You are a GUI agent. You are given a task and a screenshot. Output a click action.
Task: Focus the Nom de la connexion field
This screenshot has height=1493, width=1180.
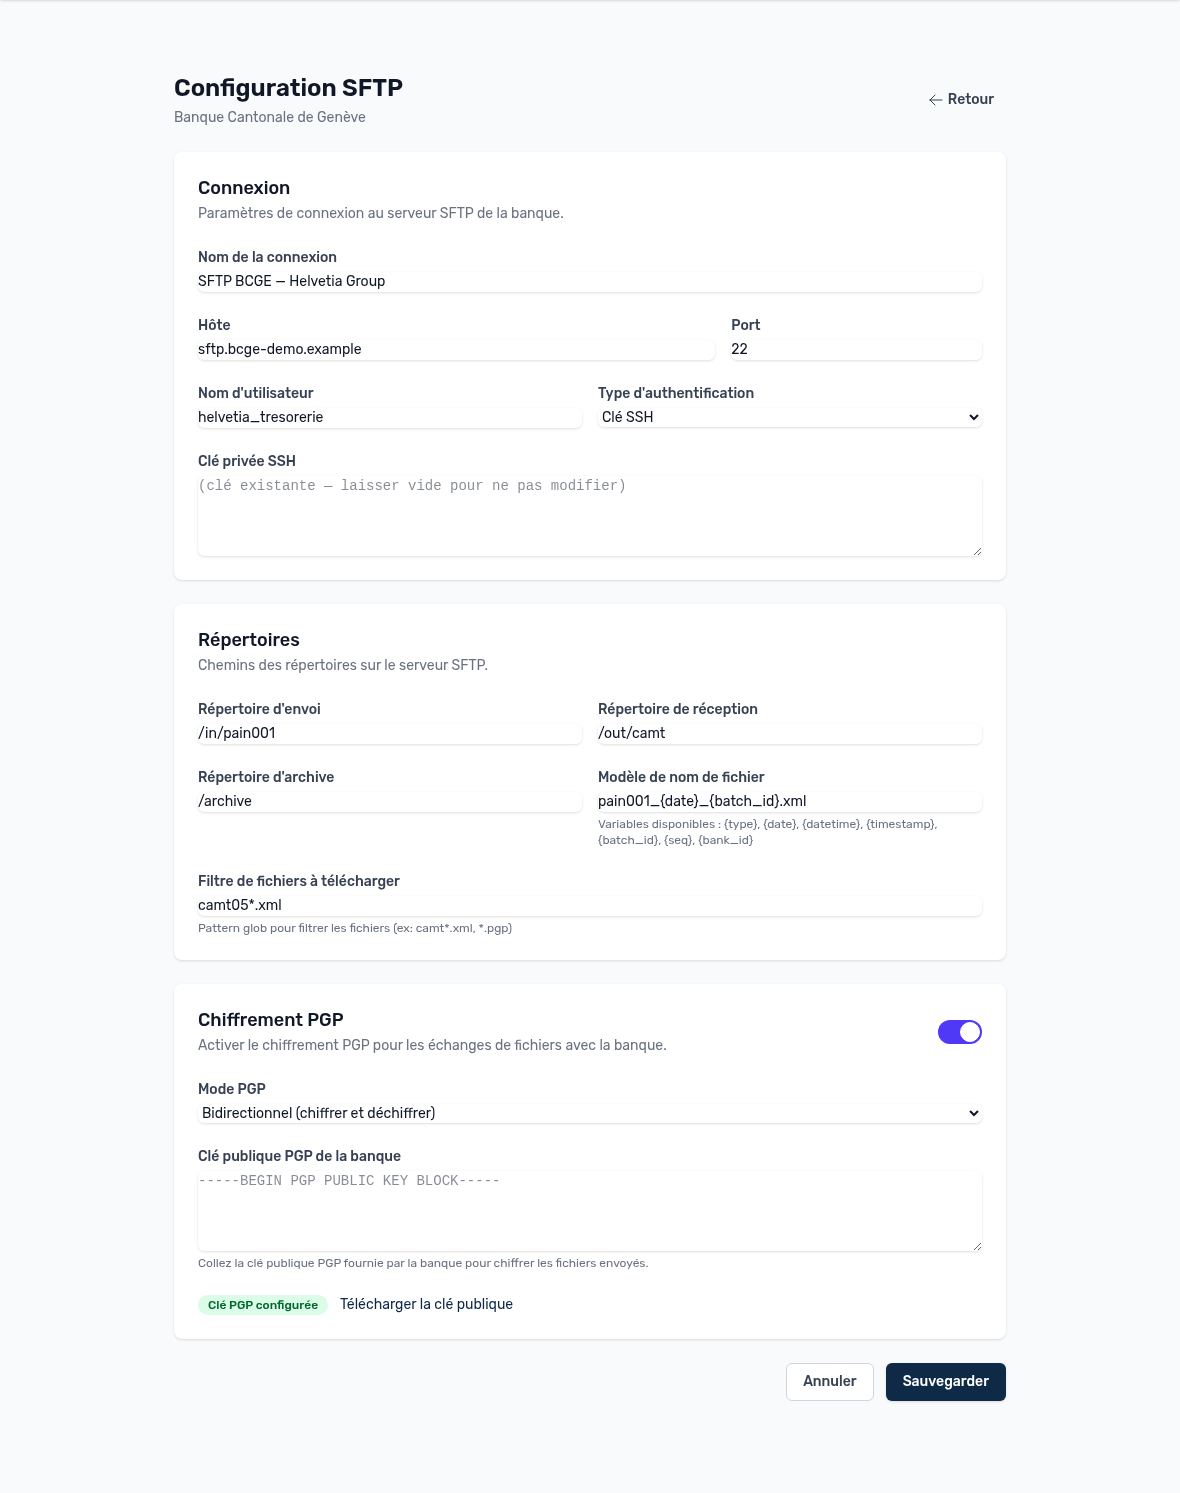click(x=590, y=281)
